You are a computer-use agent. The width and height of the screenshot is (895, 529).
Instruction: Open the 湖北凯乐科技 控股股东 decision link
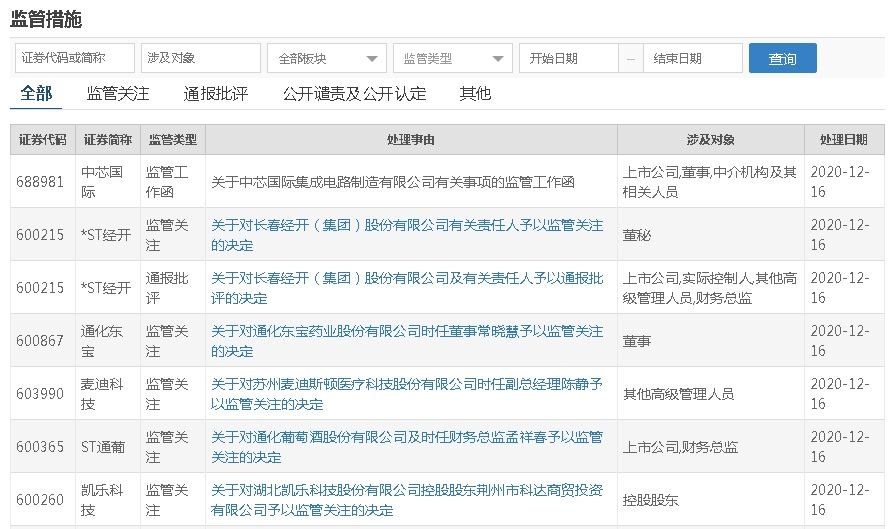coord(406,500)
